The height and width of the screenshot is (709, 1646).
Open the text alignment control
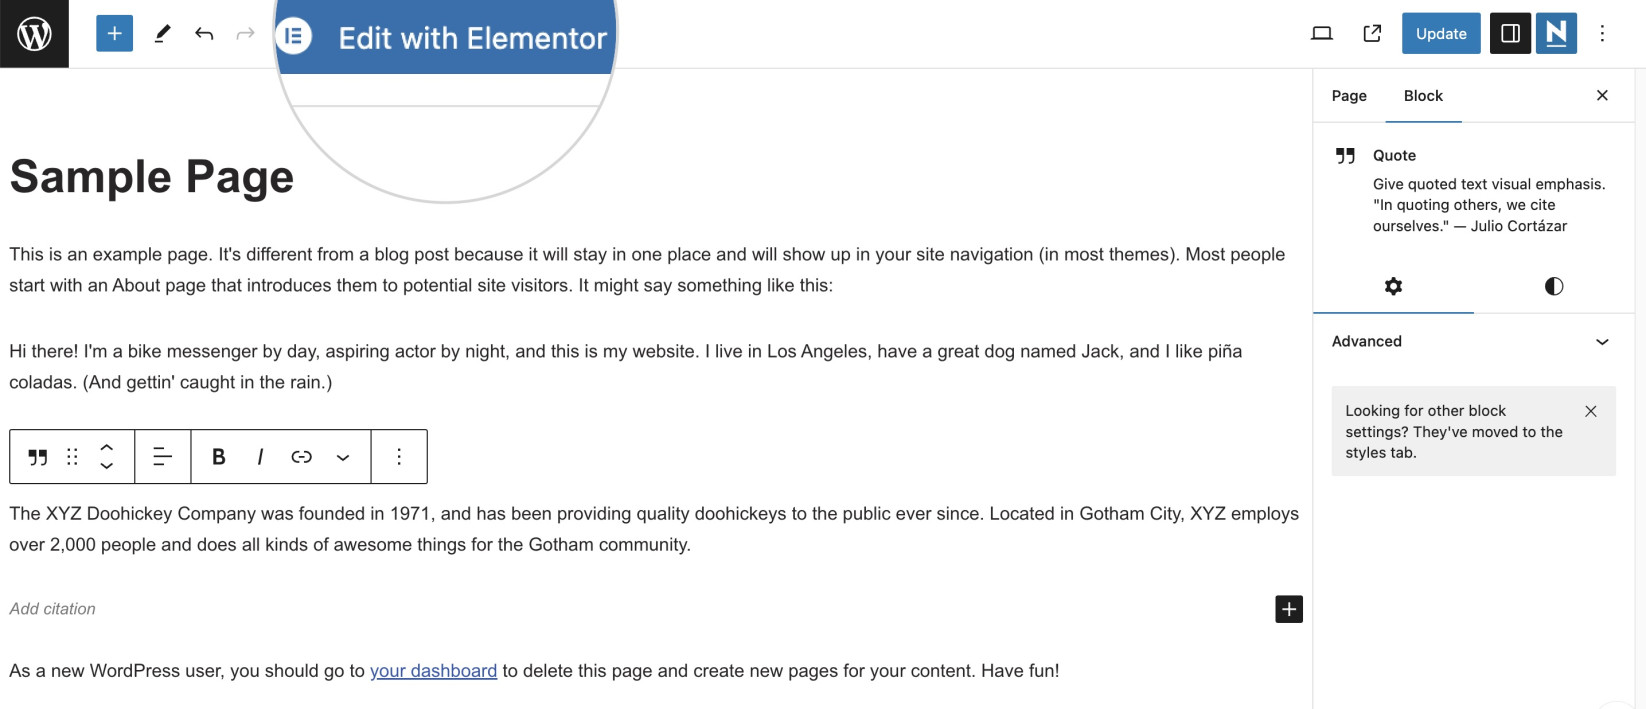click(162, 457)
